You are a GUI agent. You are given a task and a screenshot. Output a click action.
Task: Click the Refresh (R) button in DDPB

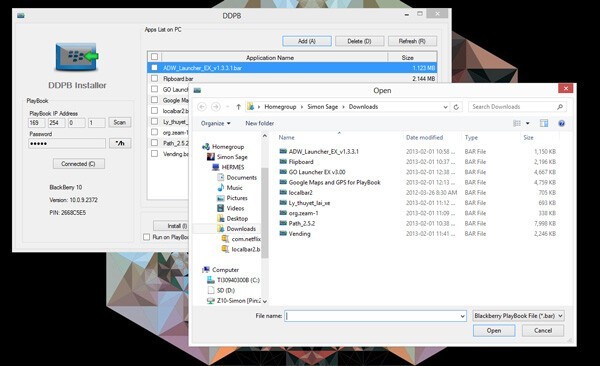pyautogui.click(x=412, y=41)
